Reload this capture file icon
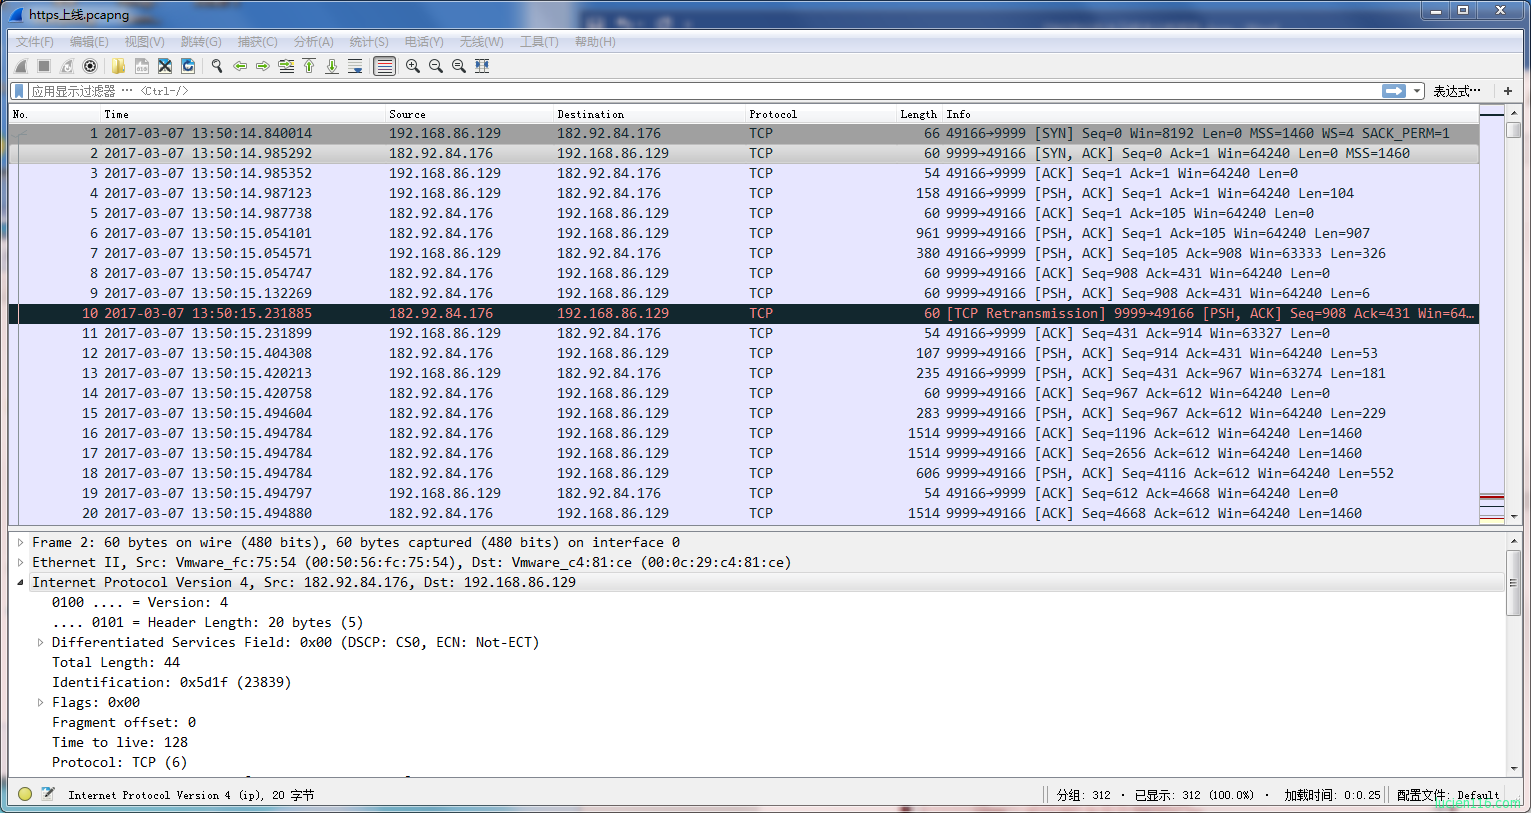Screen dimensions: 1531x813 (188, 66)
